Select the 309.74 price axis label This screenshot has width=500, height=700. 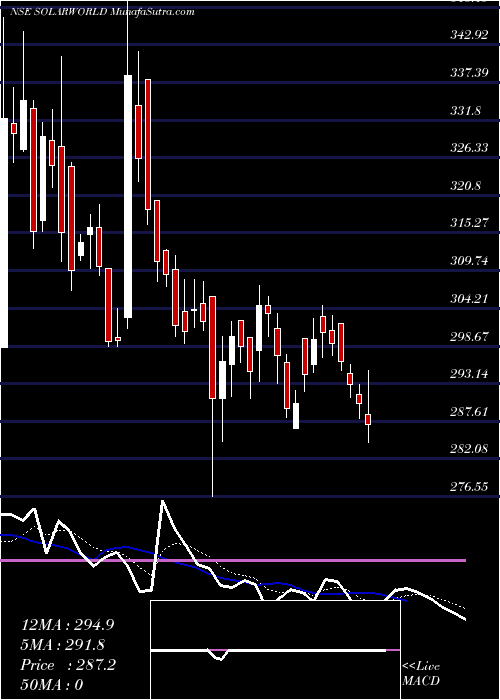[470, 261]
